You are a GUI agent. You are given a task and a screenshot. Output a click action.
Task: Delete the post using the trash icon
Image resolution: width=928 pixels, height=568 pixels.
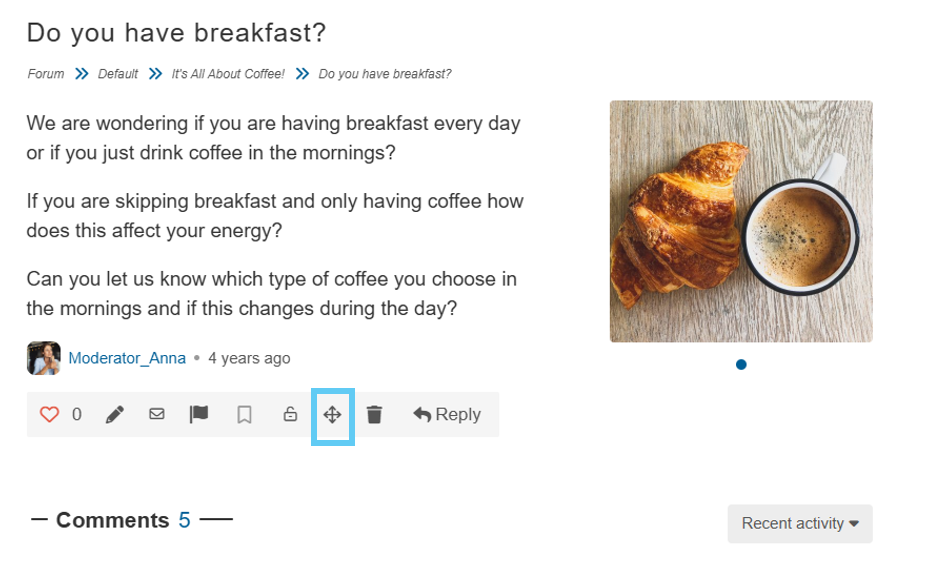click(x=374, y=415)
